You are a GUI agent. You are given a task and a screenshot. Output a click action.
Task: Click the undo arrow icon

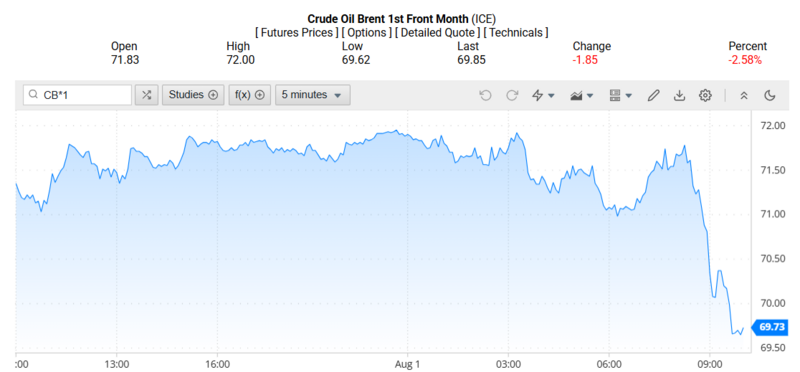(485, 95)
